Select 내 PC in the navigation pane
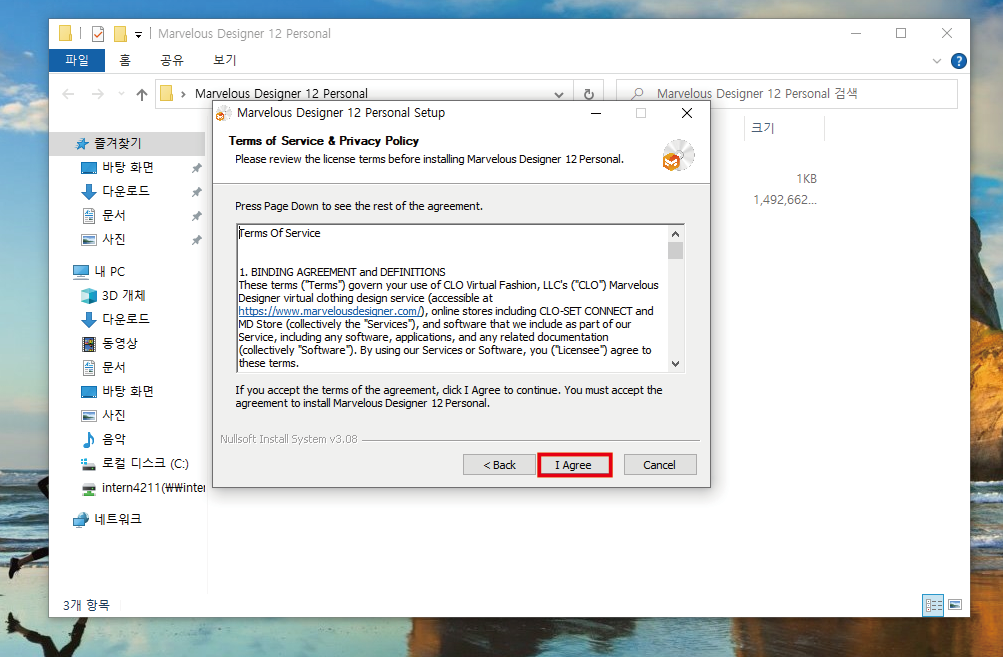Image resolution: width=1003 pixels, height=657 pixels. pos(109,271)
